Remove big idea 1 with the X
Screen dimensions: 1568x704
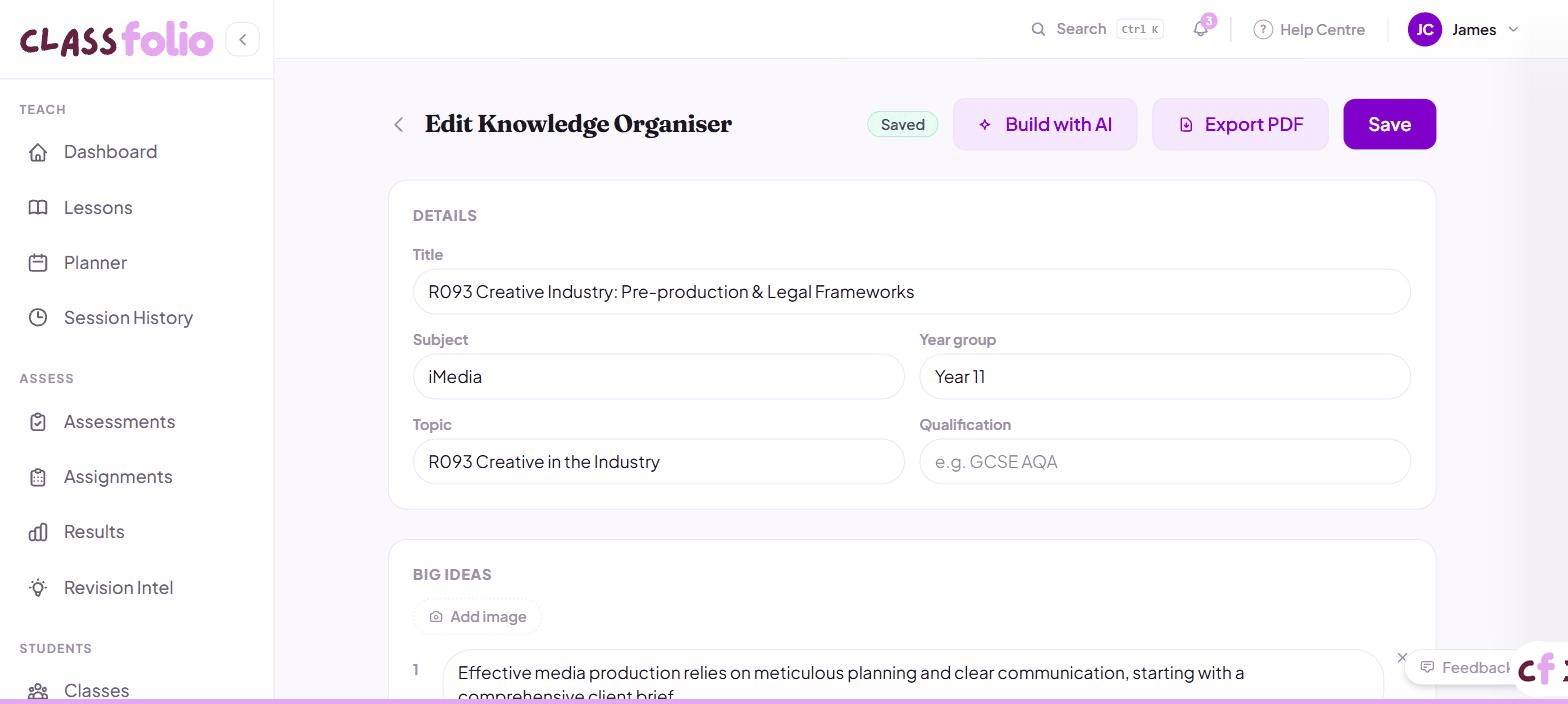click(x=1402, y=658)
